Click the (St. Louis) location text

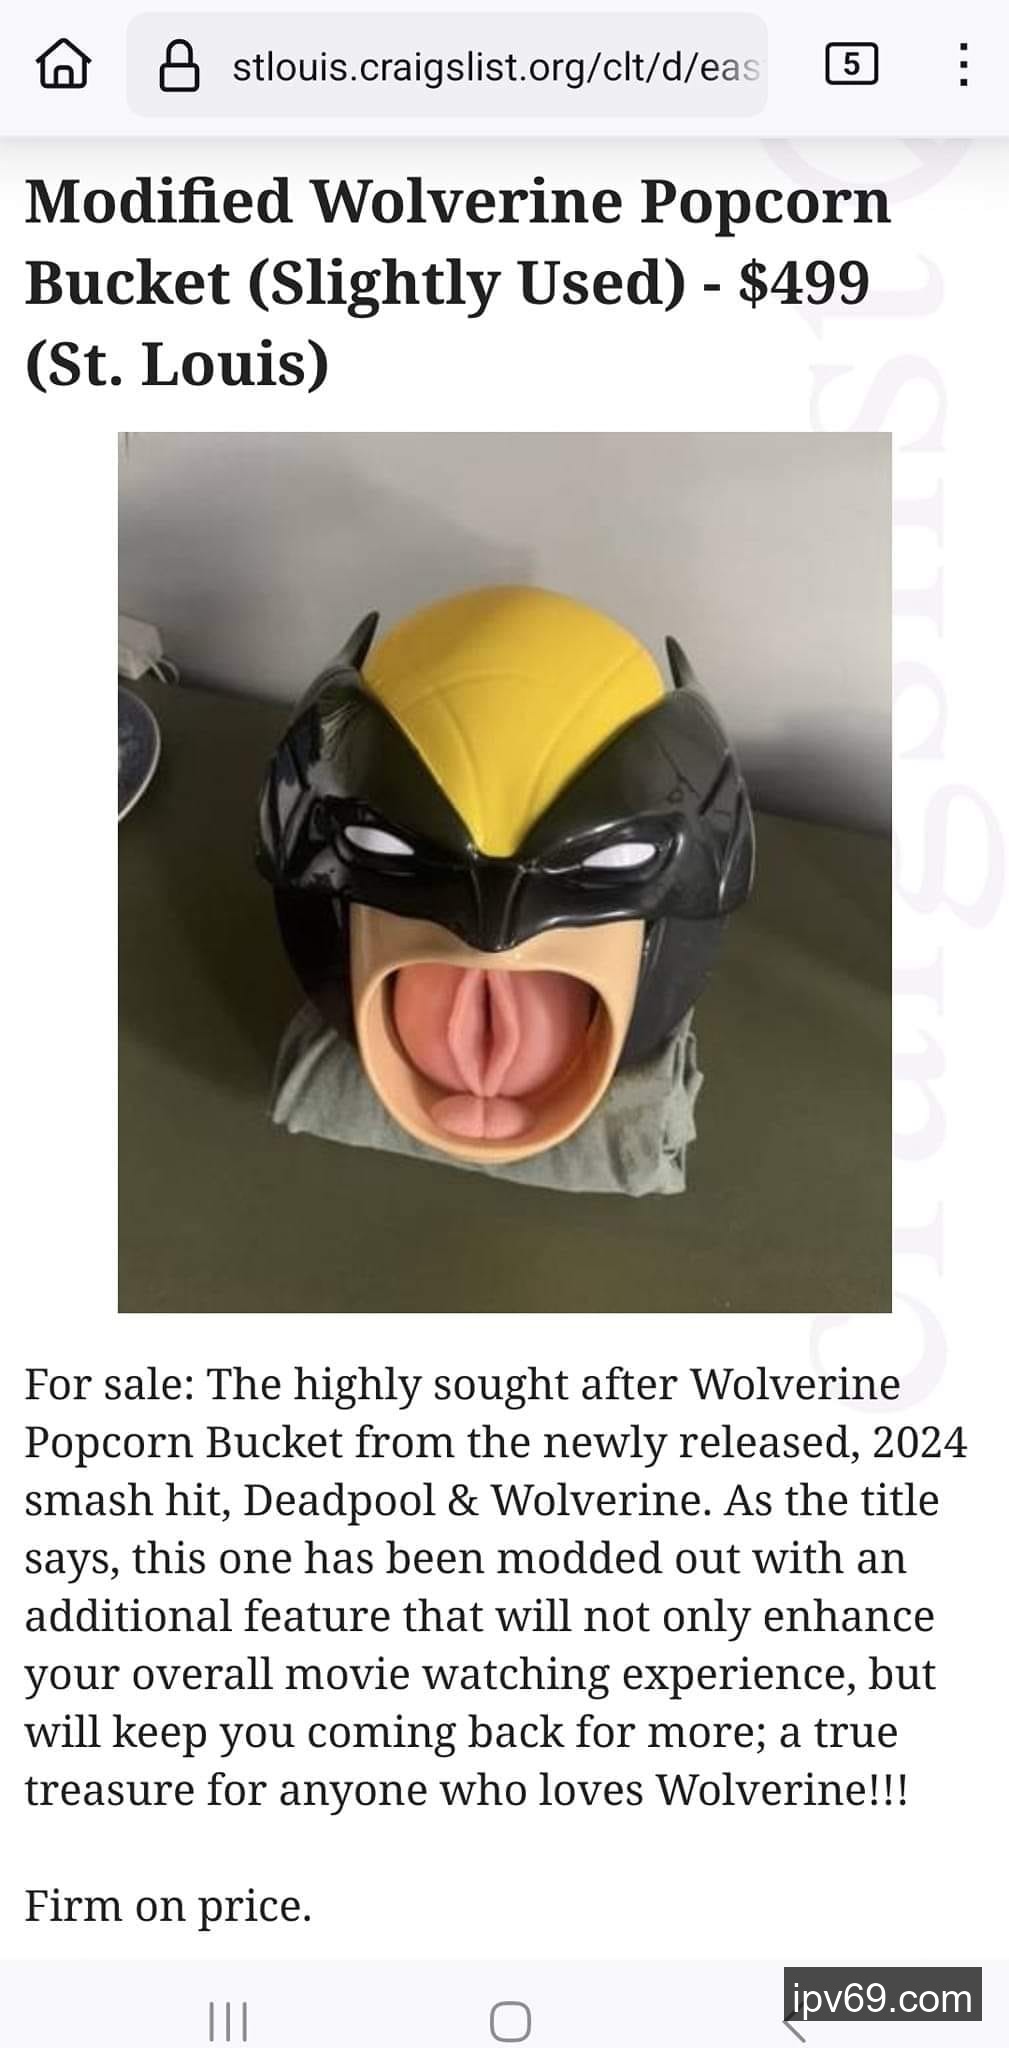(x=177, y=364)
